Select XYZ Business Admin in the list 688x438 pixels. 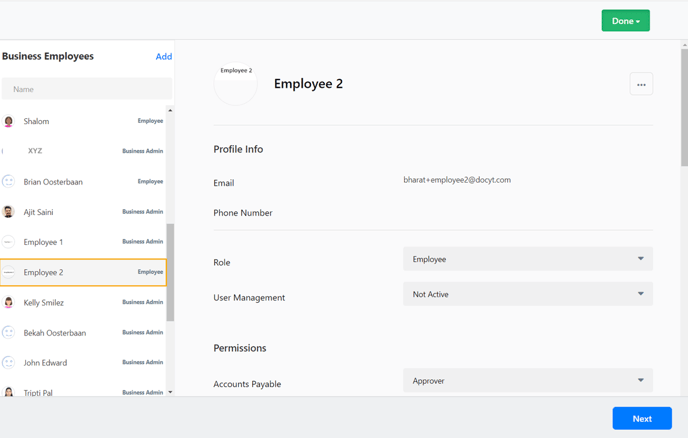coord(83,151)
